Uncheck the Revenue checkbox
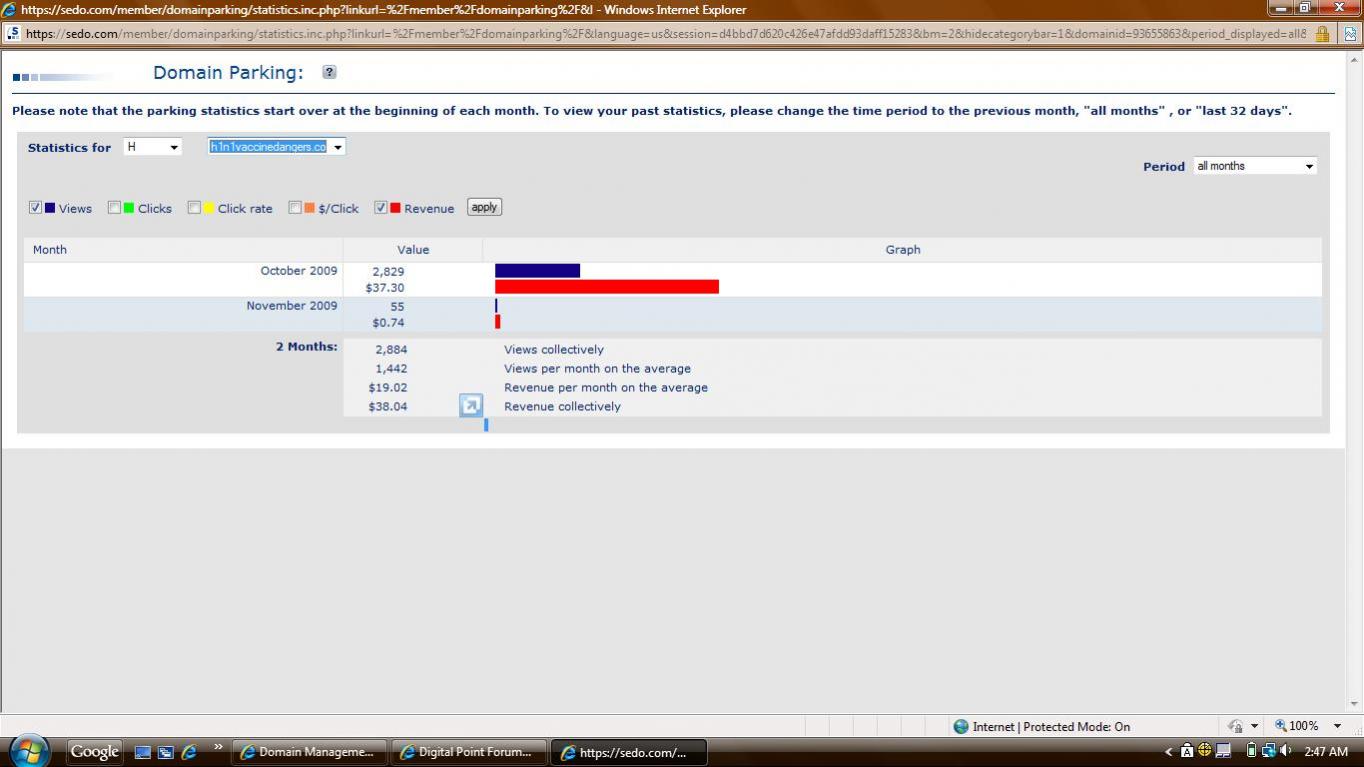Viewport: 1364px width, 767px height. click(x=381, y=208)
